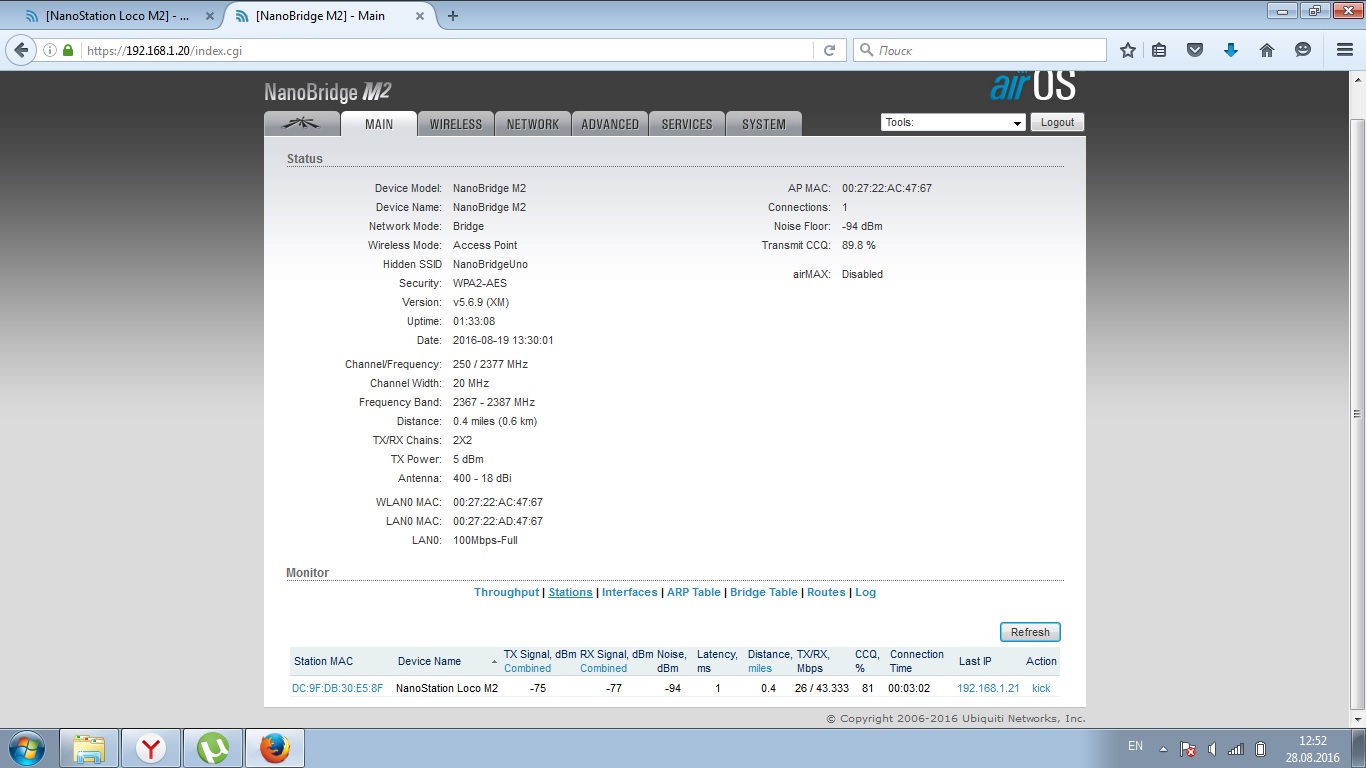Toggle RX Signal Combined link
The image size is (1366, 768).
click(x=603, y=668)
